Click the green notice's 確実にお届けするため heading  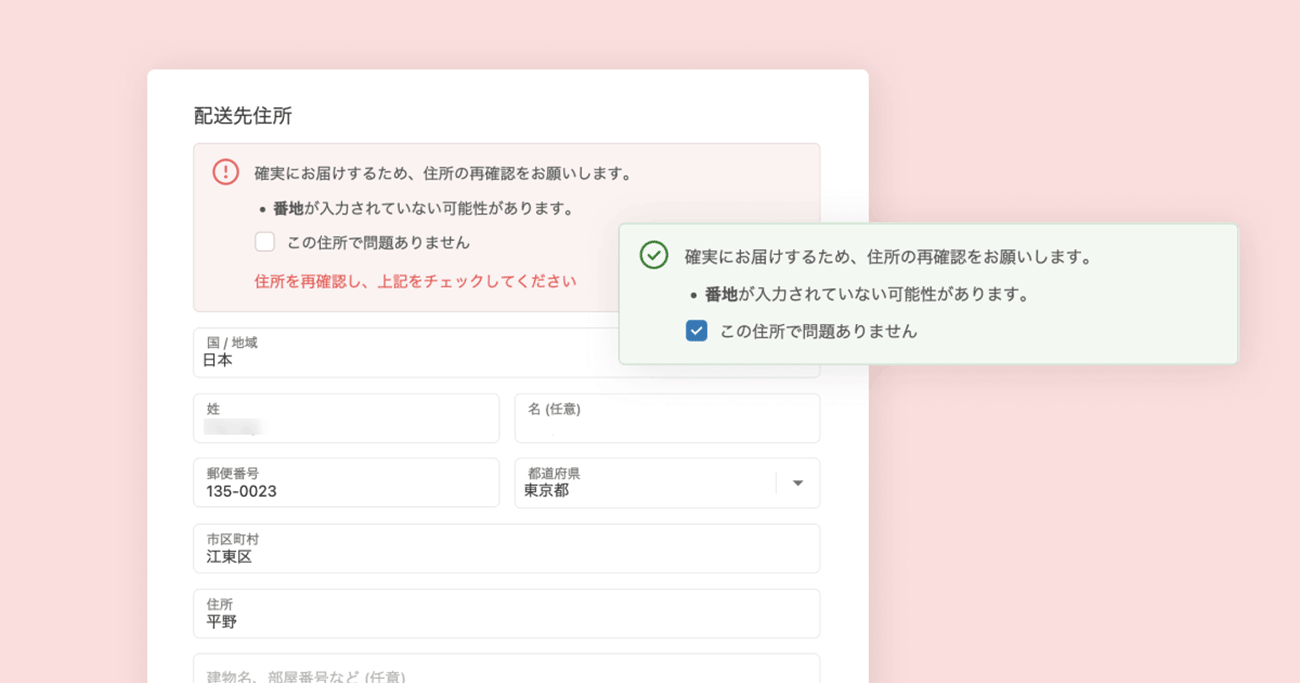[x=888, y=257]
